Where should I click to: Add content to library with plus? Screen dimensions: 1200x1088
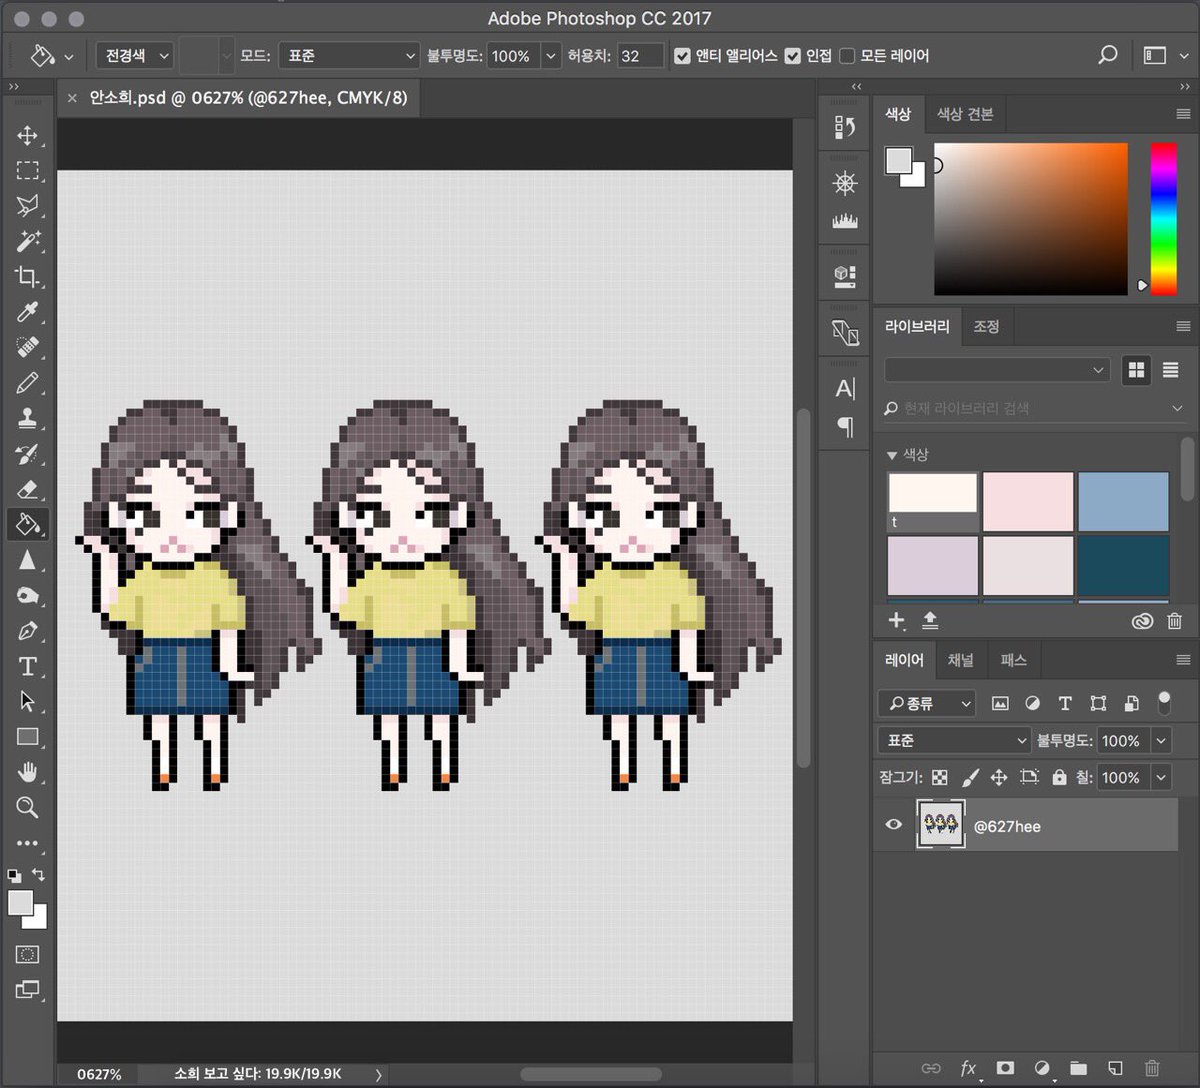click(896, 621)
